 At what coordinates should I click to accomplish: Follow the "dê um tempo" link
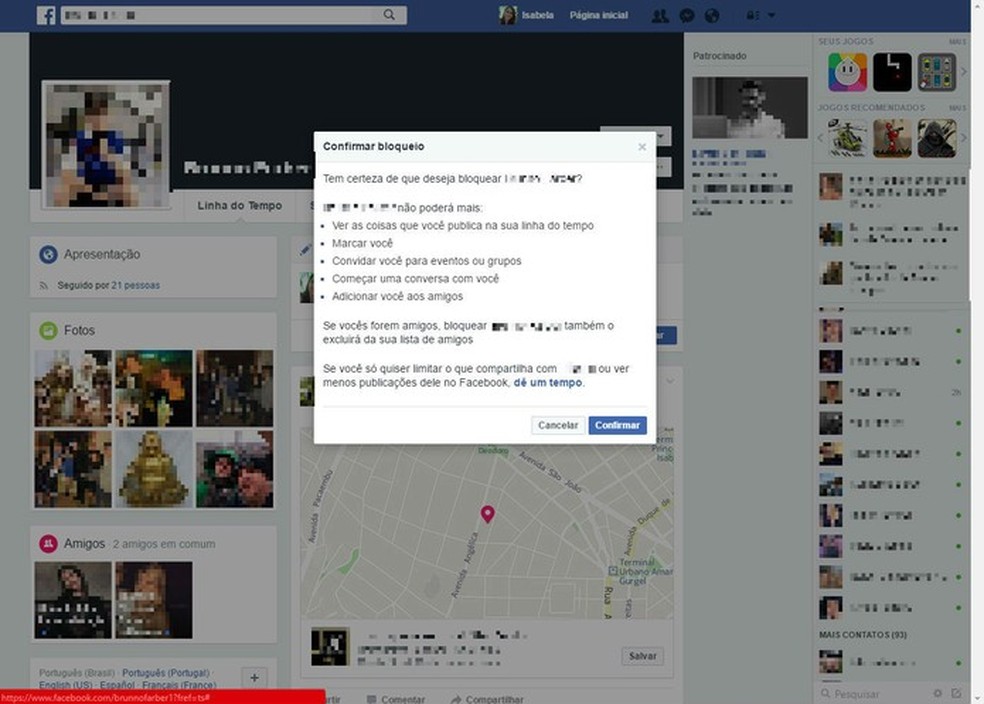click(547, 382)
